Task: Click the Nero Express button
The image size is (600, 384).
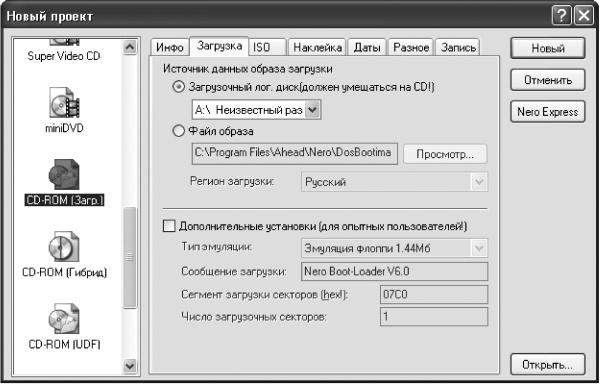Action: coord(548,112)
